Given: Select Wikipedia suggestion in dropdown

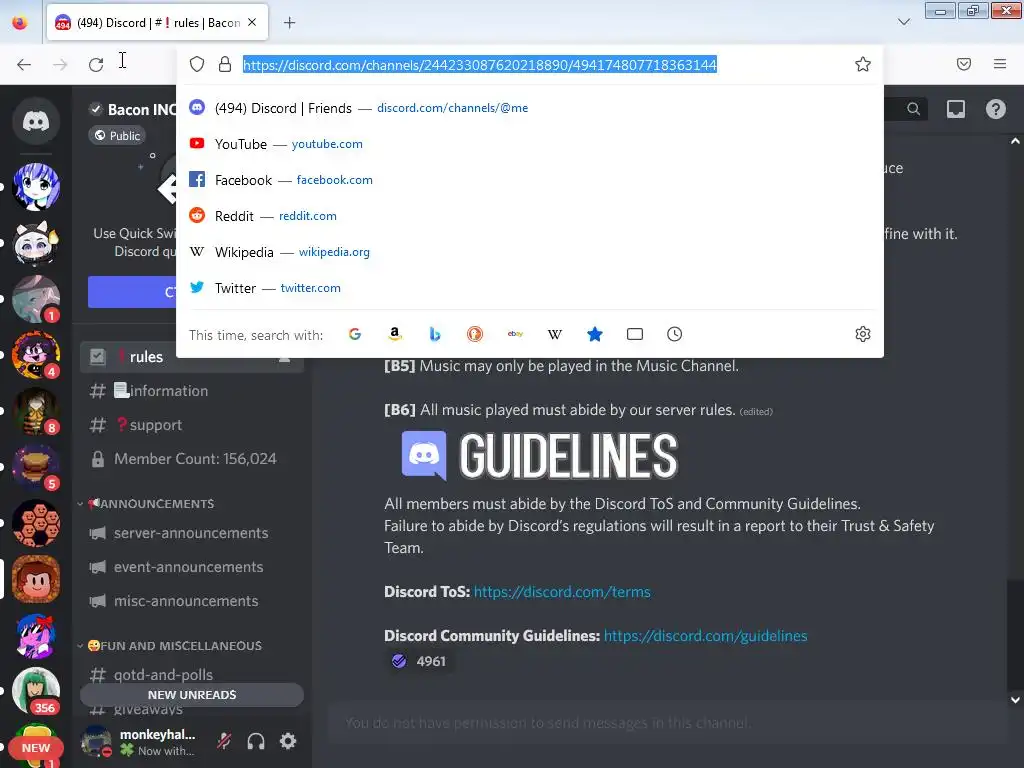Looking at the screenshot, I should tap(530, 251).
